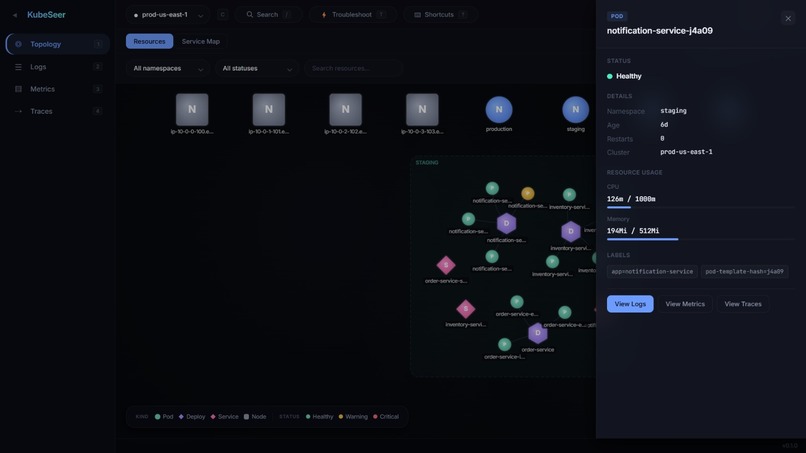806x453 pixels.
Task: Open the Troubleshoot lightning tool
Action: point(353,15)
